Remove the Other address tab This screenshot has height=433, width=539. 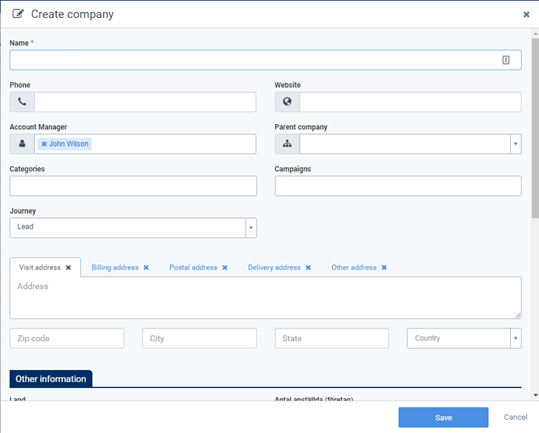click(x=384, y=267)
